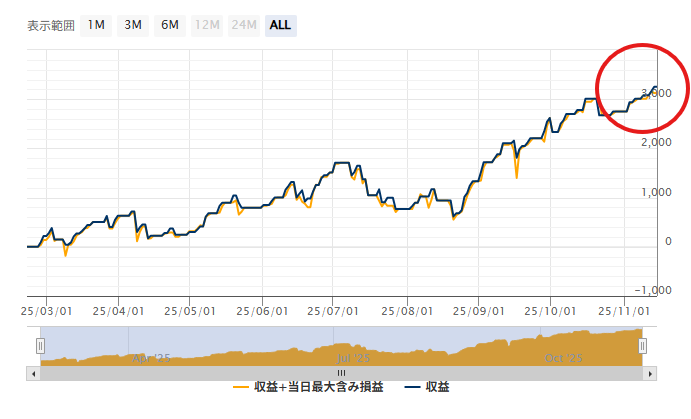
Task: Click the -1,000 y-axis value
Action: coord(653,290)
